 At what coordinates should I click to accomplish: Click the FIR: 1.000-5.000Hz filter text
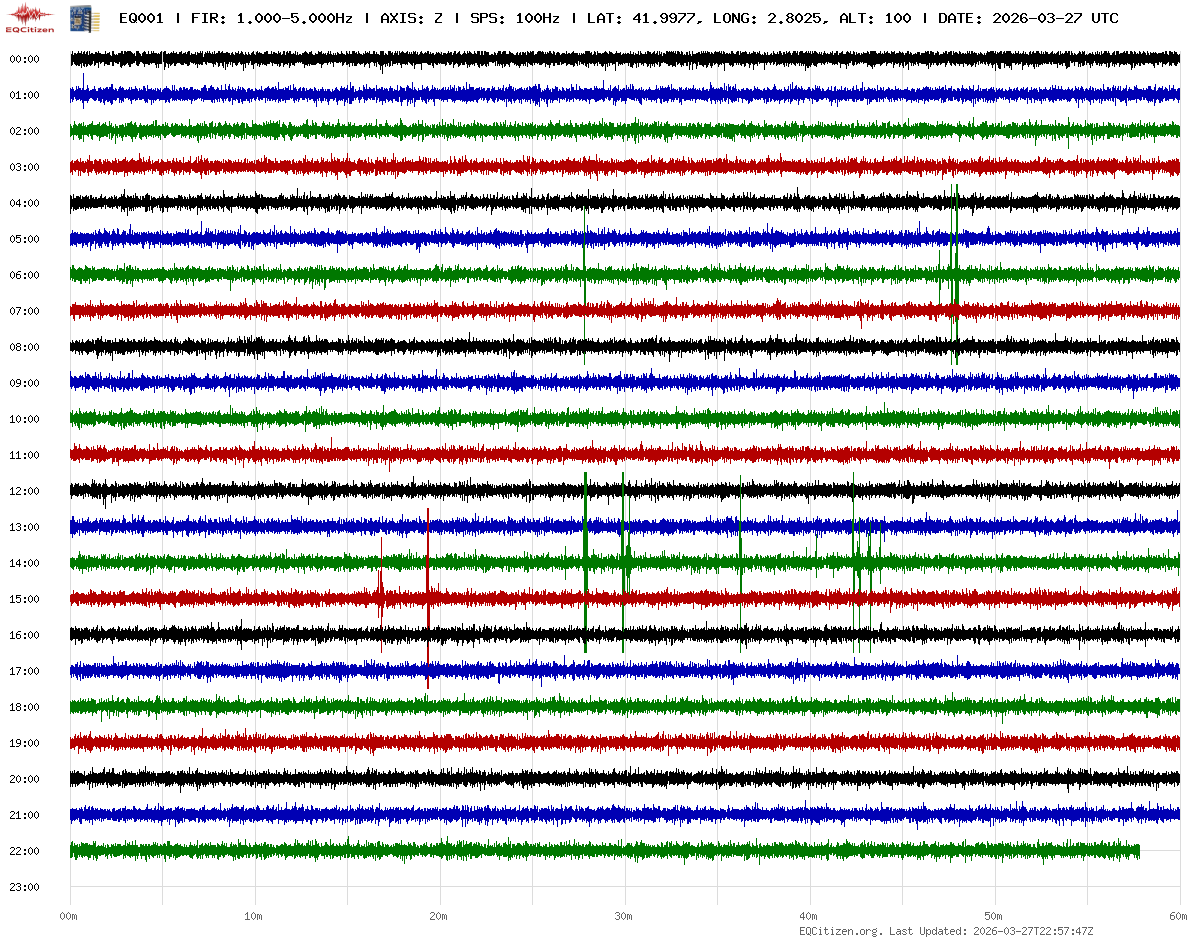point(272,18)
